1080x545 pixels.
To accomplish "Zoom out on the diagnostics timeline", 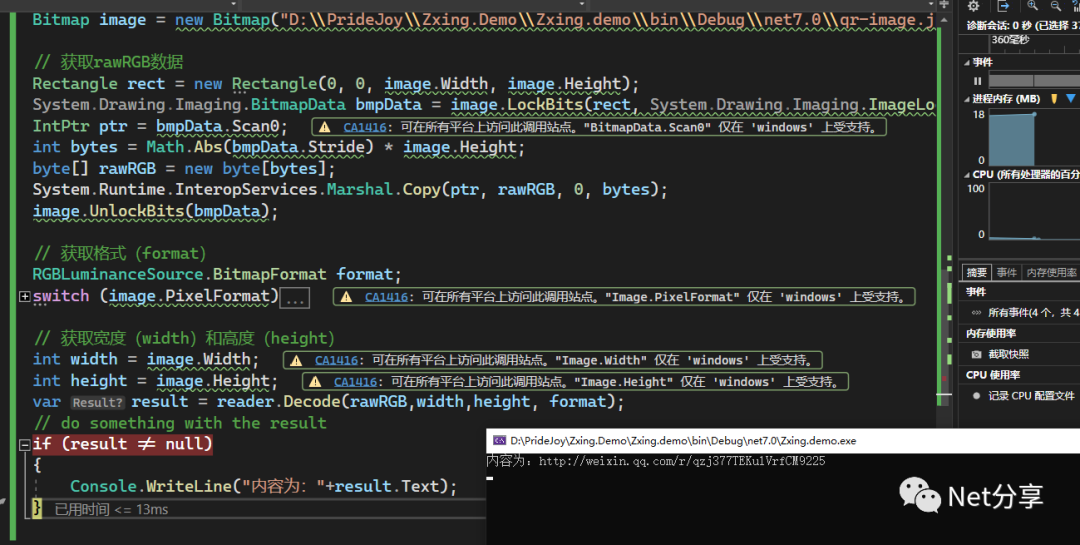I will point(1056,6).
